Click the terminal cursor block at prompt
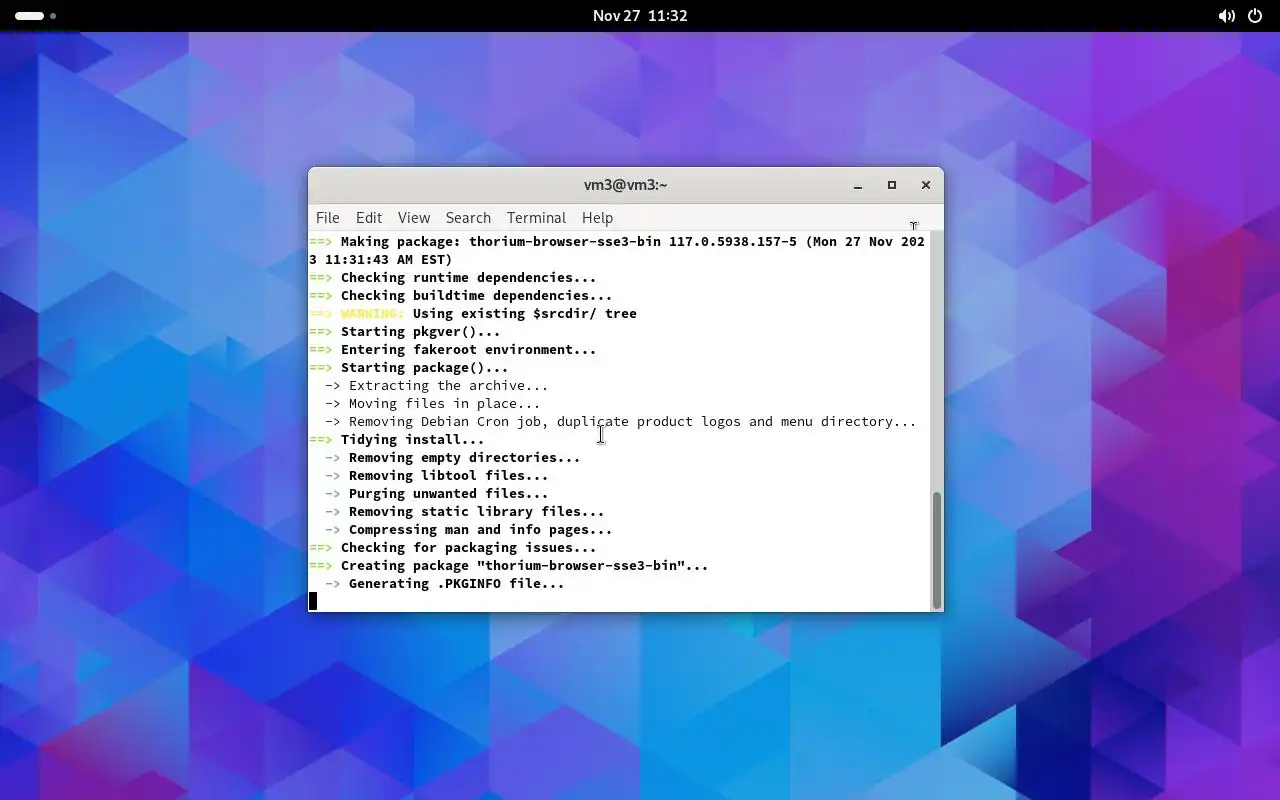This screenshot has width=1280, height=800. pyautogui.click(x=313, y=601)
